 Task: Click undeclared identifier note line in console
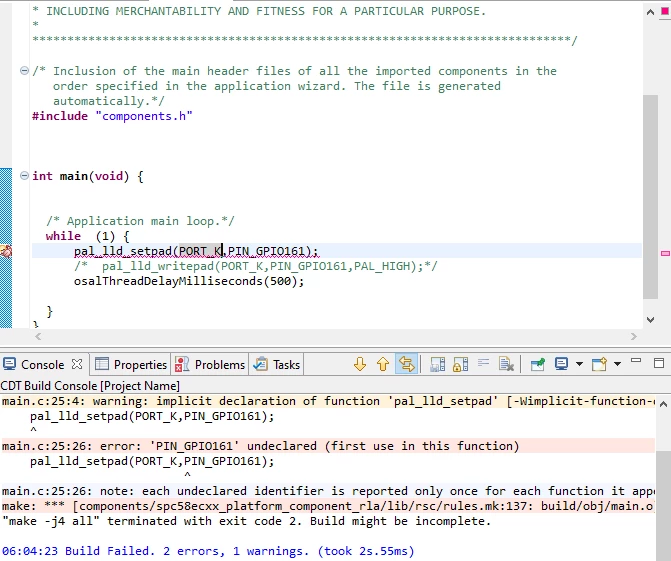(x=328, y=491)
